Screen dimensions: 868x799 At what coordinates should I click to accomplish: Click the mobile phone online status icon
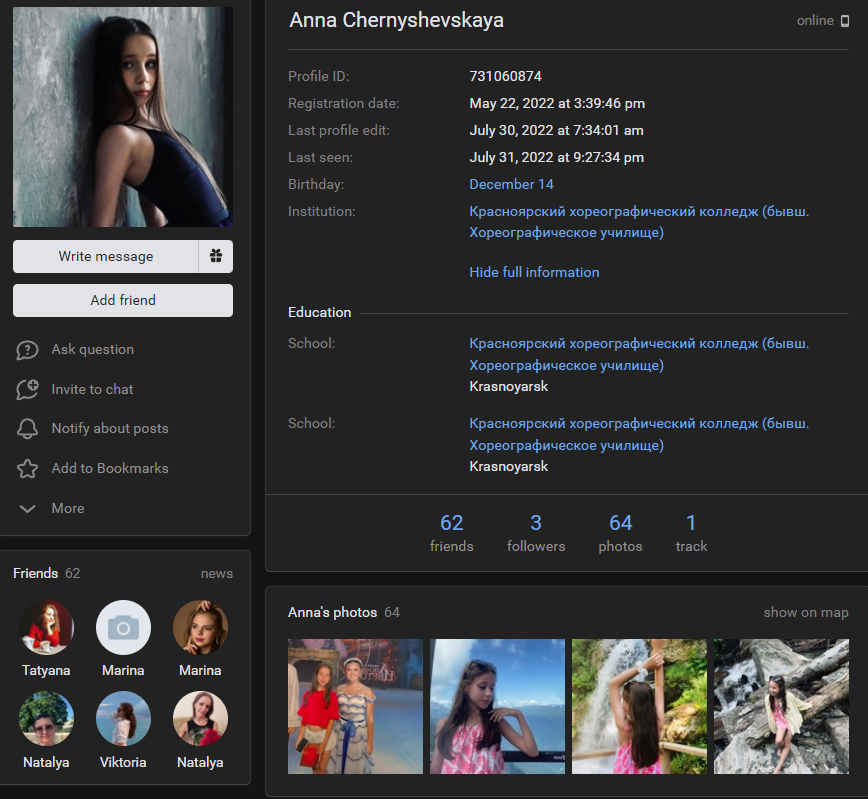coord(845,21)
